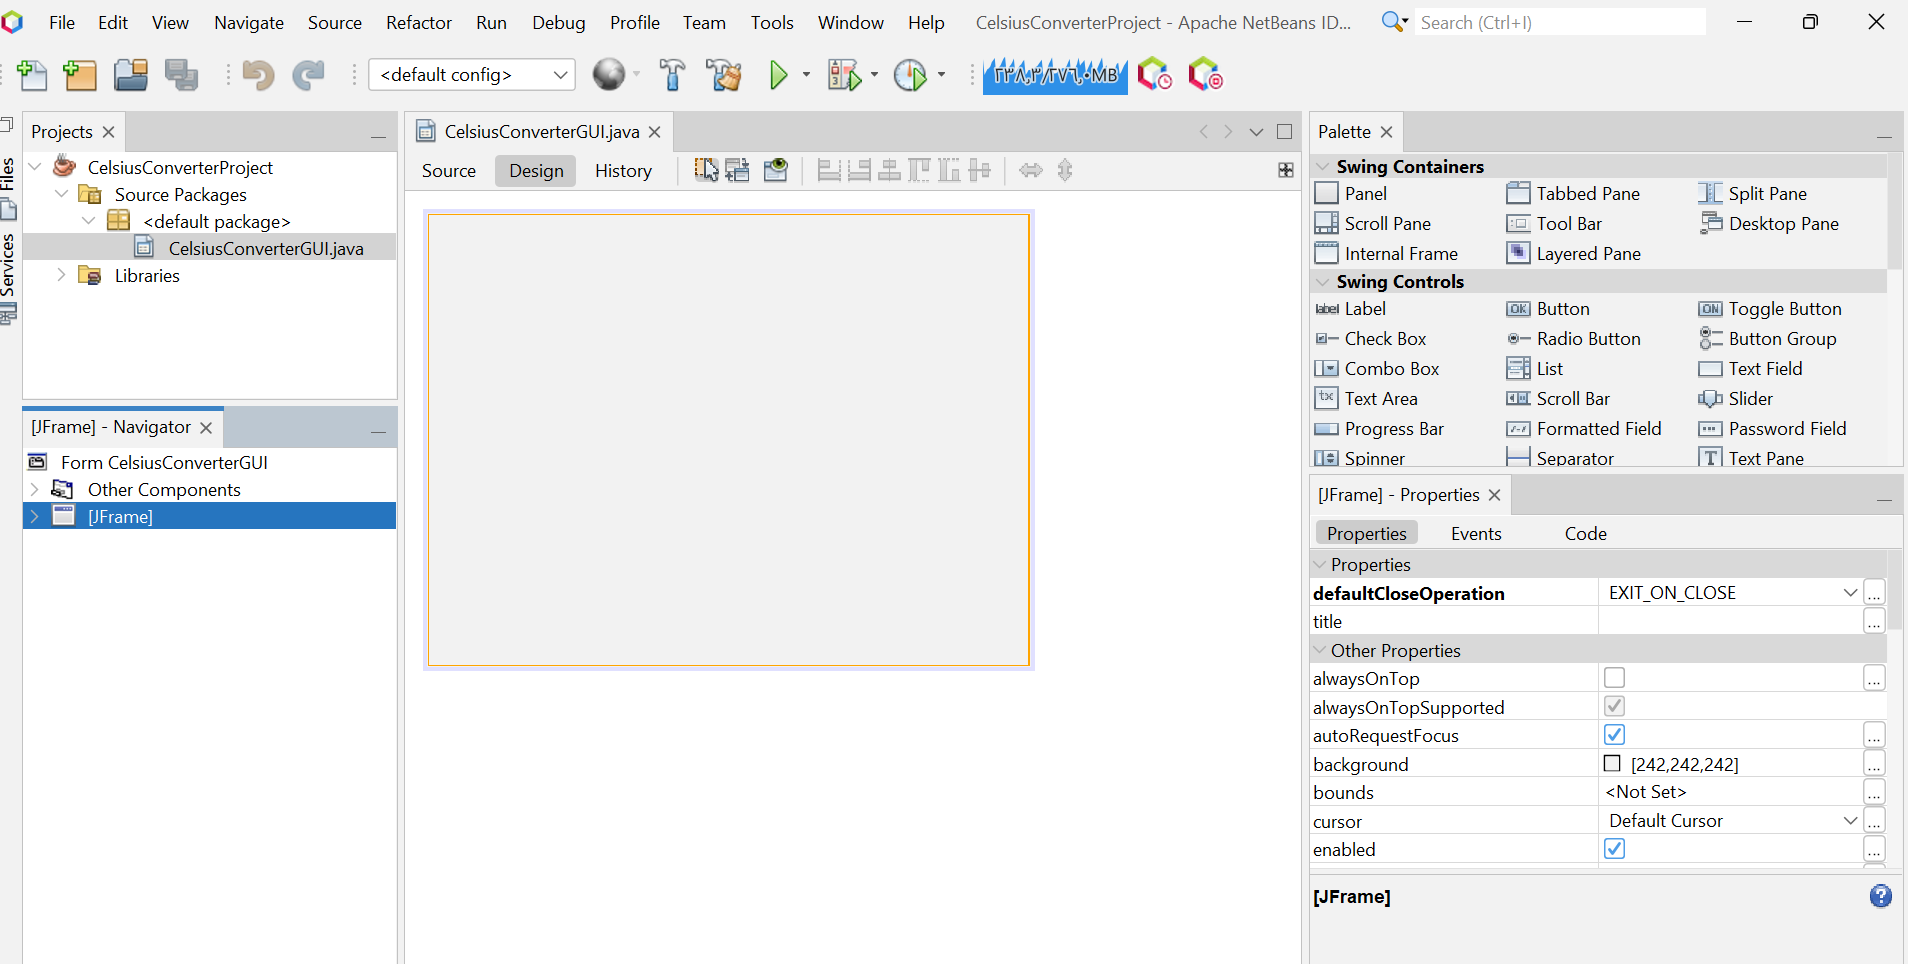Click the Undo arrow icon
The image size is (1908, 964).
(258, 75)
